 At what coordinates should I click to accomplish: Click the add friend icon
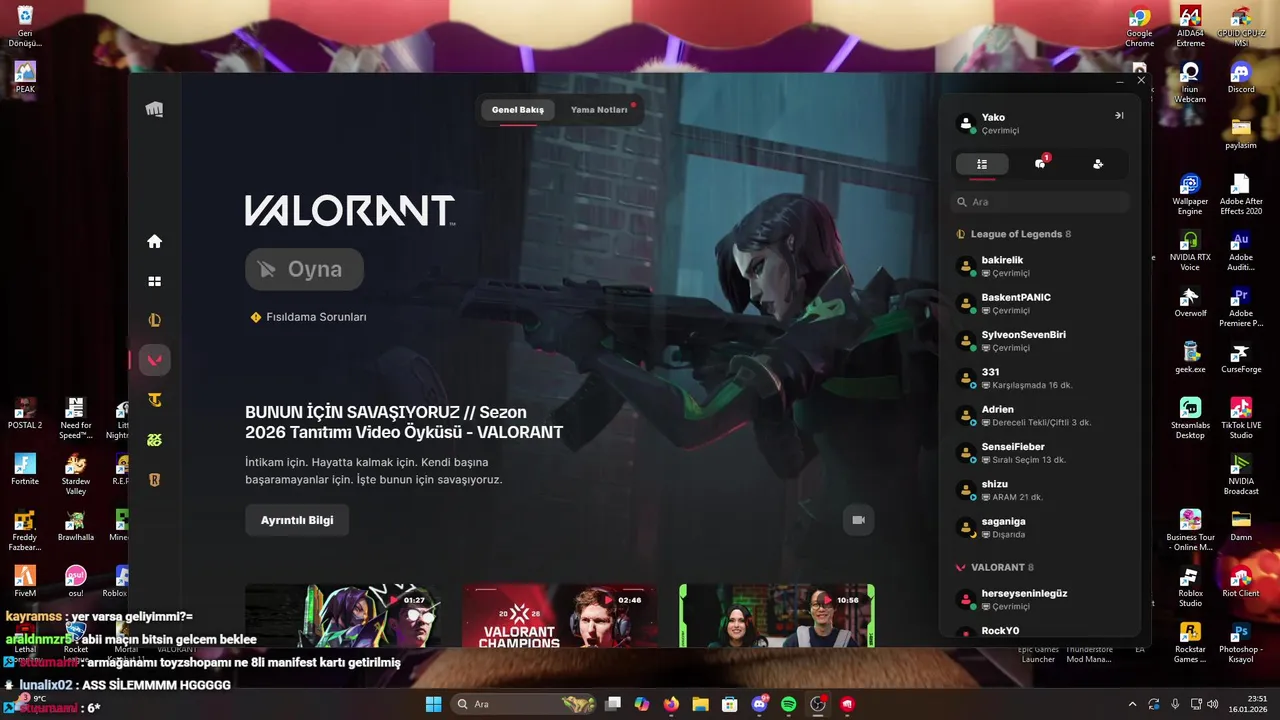tap(1098, 164)
